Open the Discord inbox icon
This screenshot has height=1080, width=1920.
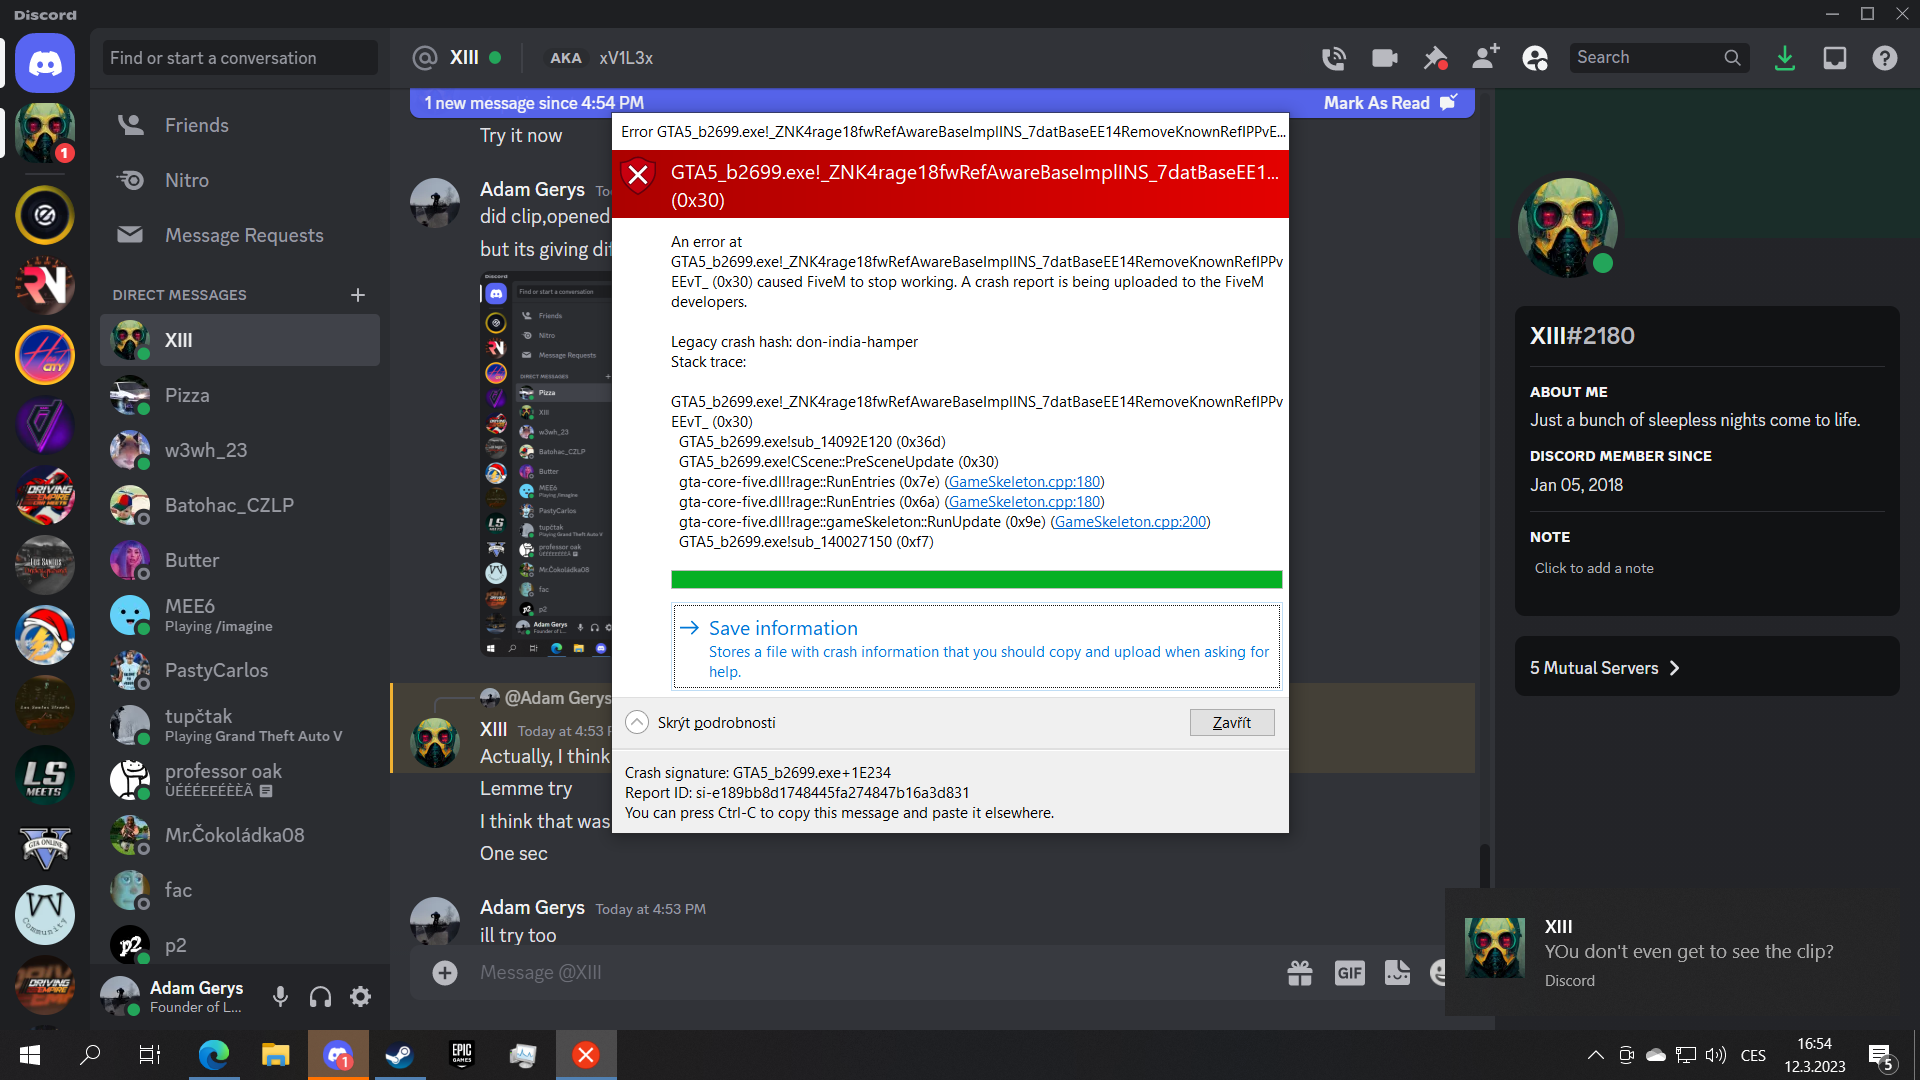pyautogui.click(x=1834, y=58)
